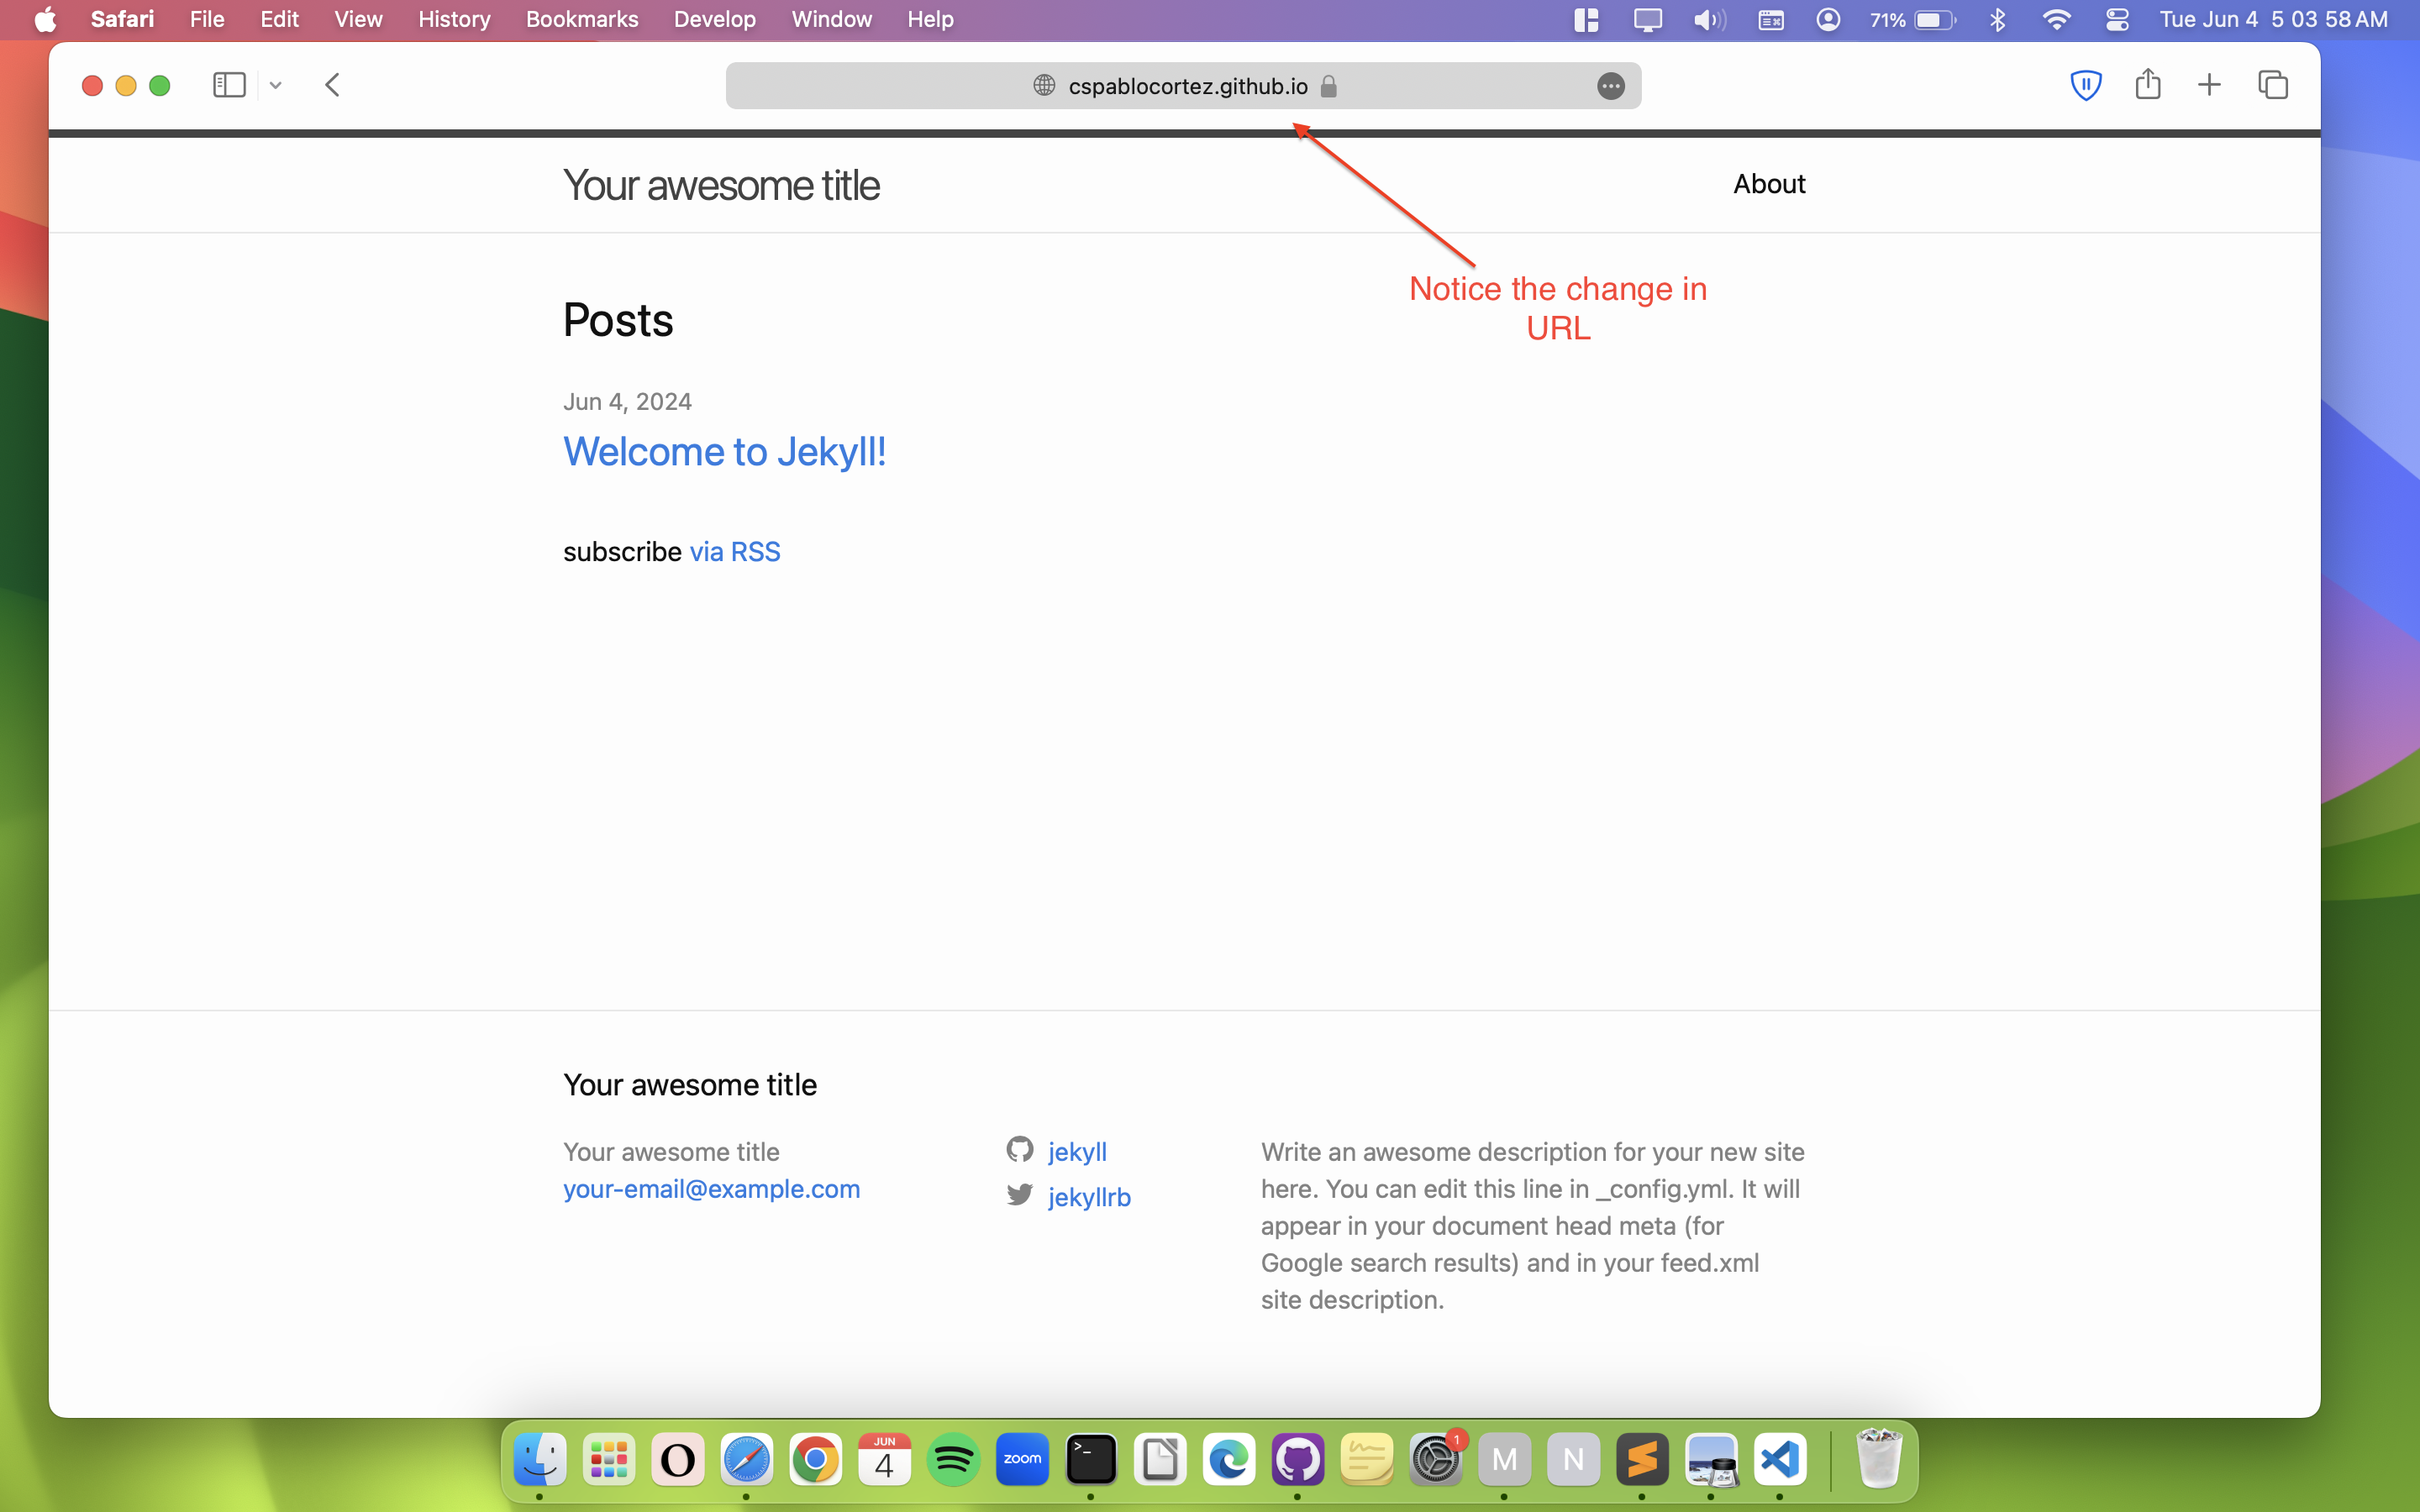Click the your-email@example.com link

711,1189
